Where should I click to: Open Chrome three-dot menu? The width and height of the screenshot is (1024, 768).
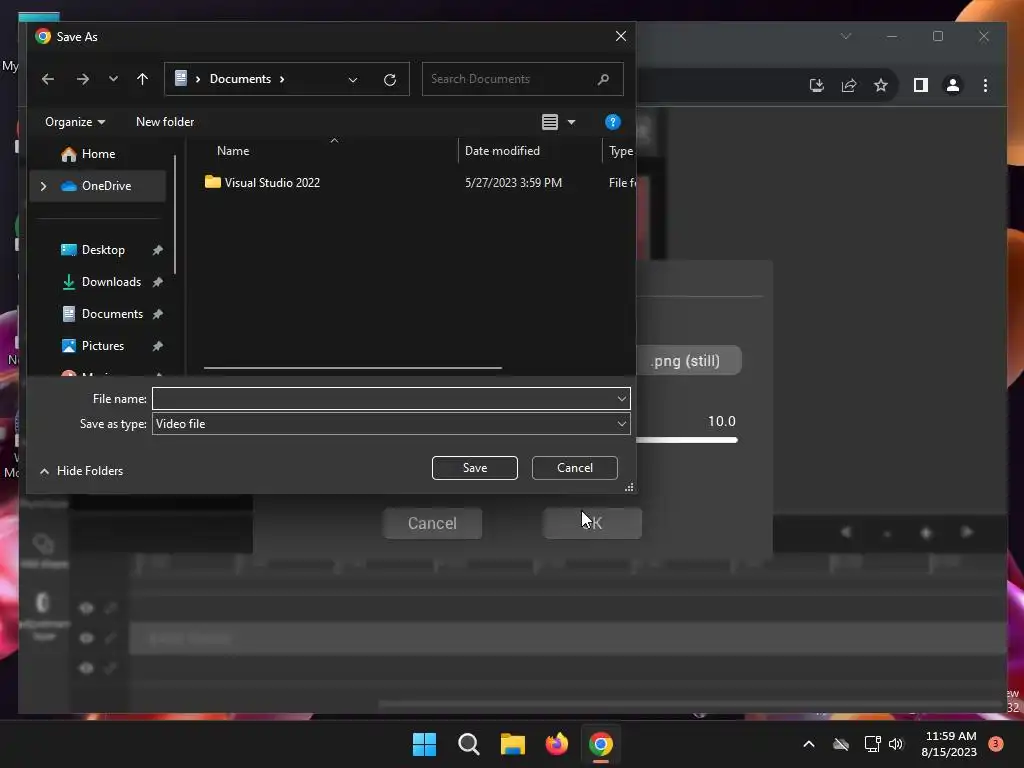(985, 85)
